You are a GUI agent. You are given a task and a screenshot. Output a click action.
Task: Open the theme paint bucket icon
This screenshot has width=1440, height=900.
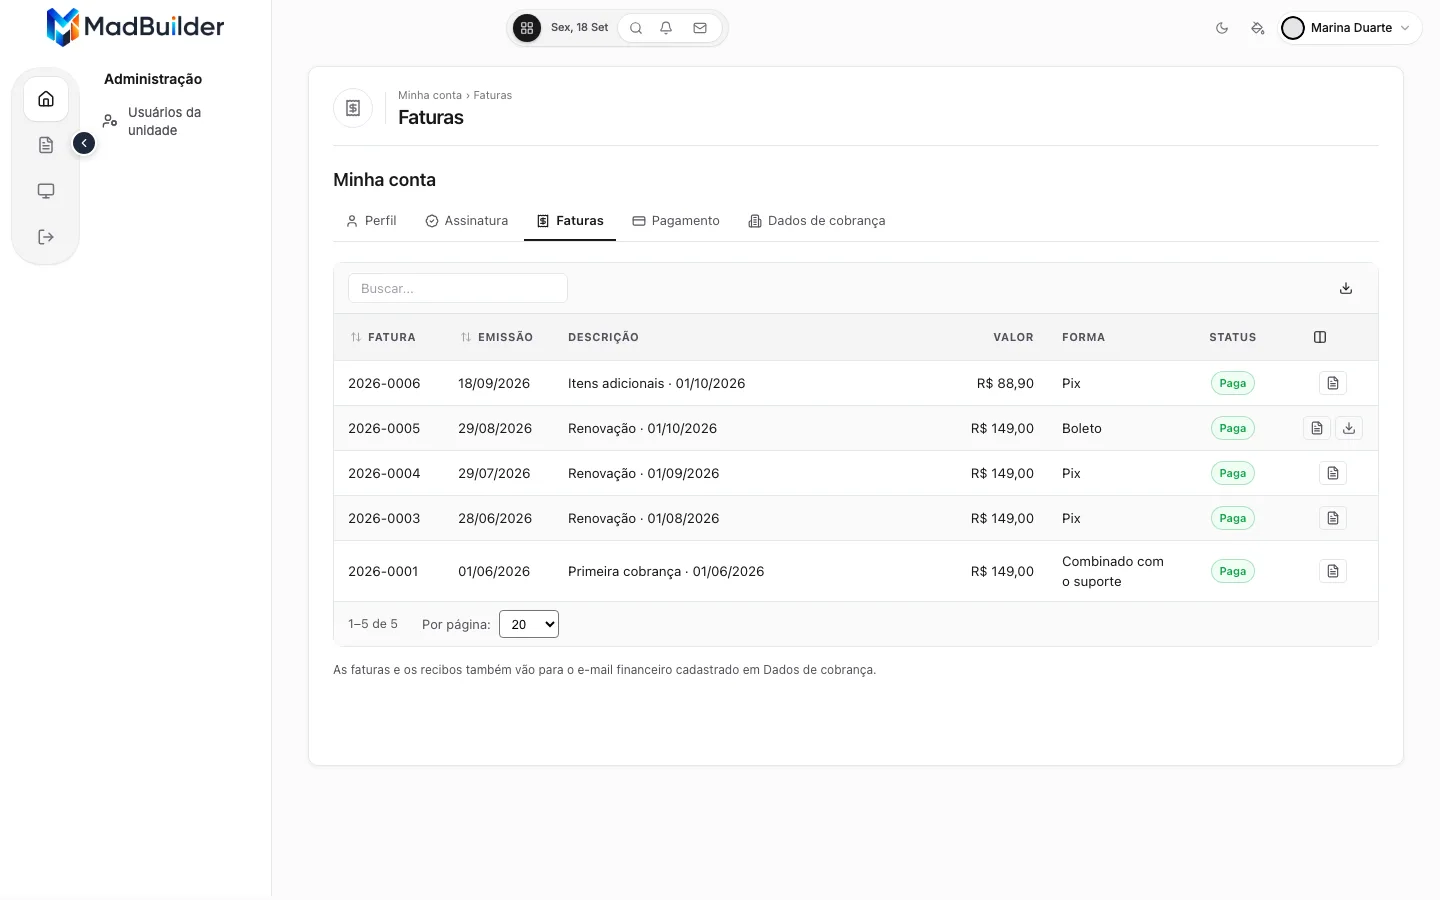(1258, 28)
